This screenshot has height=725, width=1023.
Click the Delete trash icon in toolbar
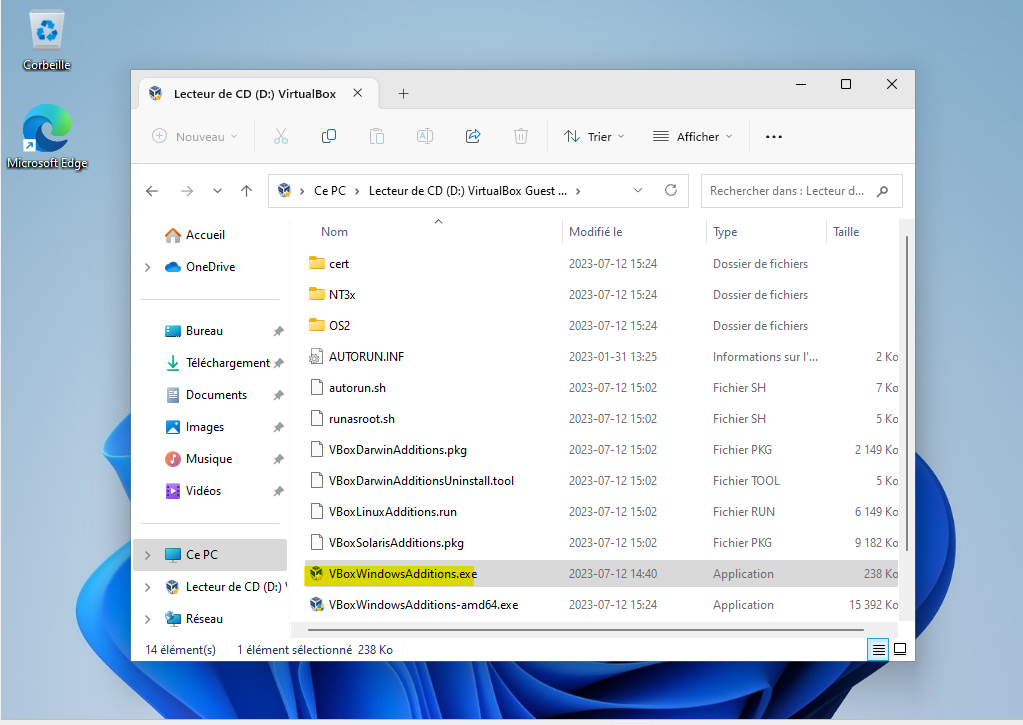pyautogui.click(x=521, y=136)
